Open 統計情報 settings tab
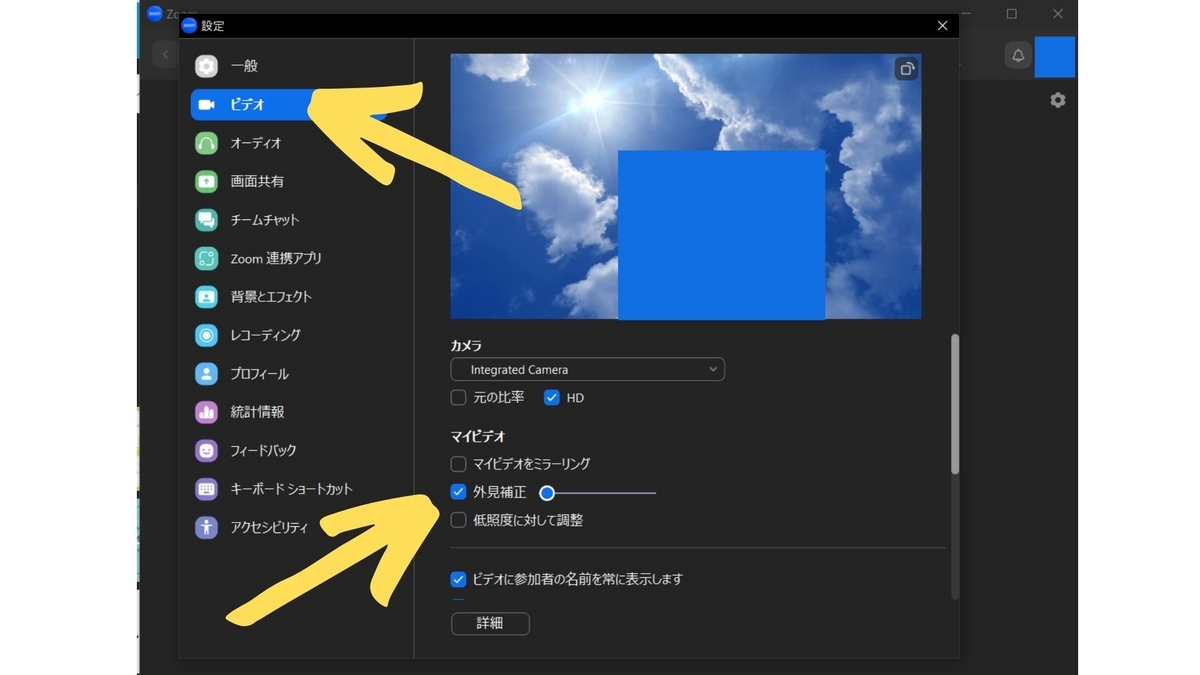Screen dimensions: 1200x675 289,412
